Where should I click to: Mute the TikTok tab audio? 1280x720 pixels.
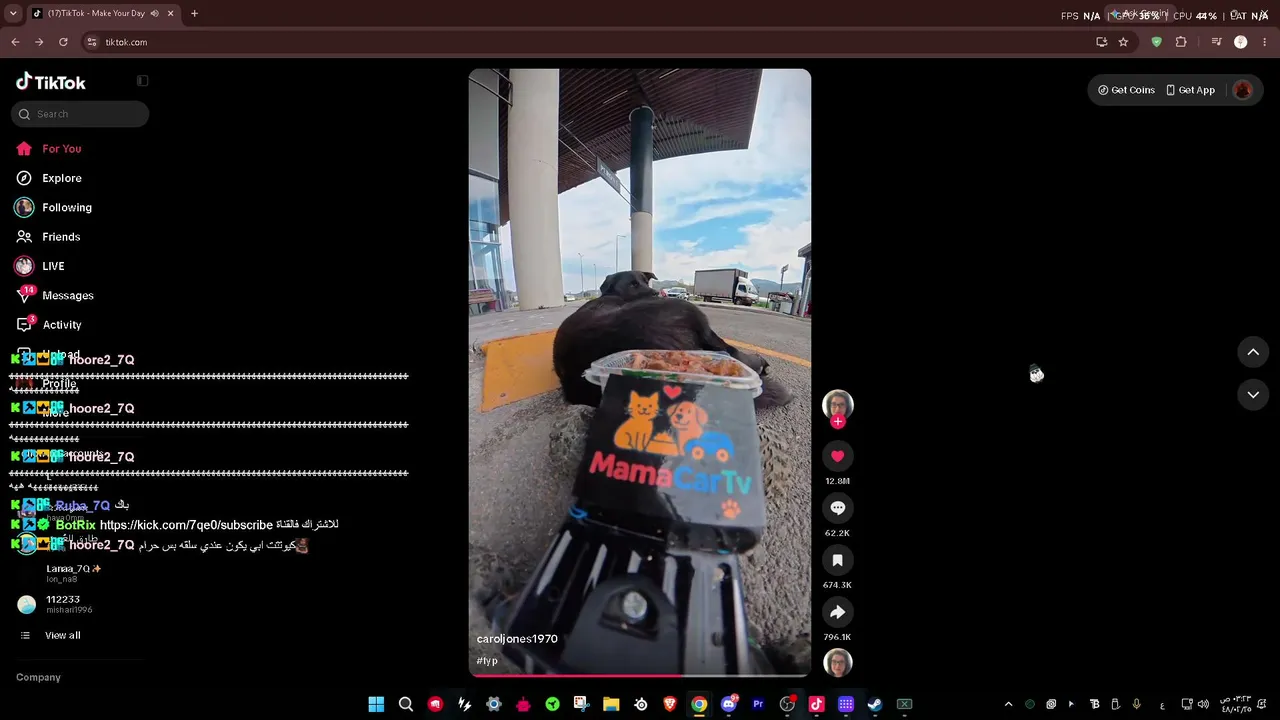point(155,14)
